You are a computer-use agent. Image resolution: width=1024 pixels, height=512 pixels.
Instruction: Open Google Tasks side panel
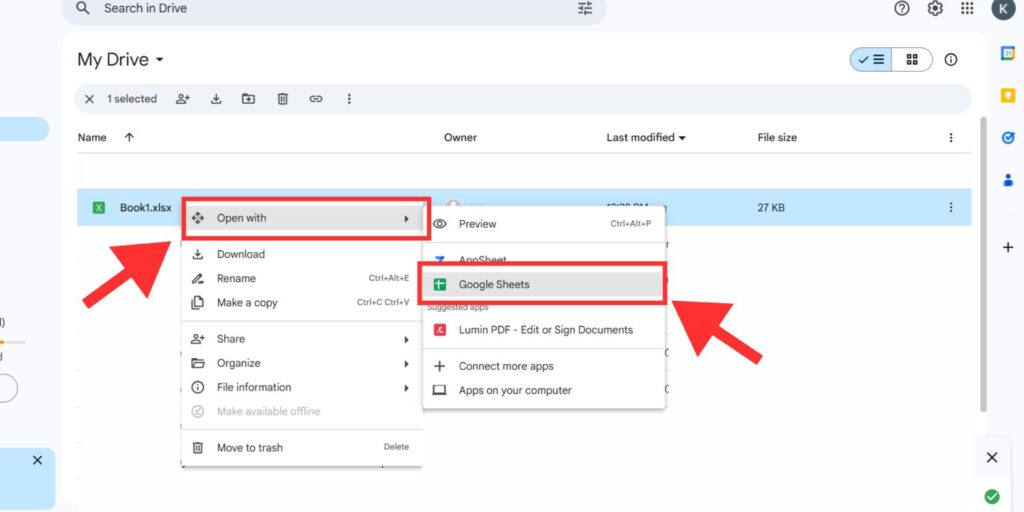click(1008, 138)
